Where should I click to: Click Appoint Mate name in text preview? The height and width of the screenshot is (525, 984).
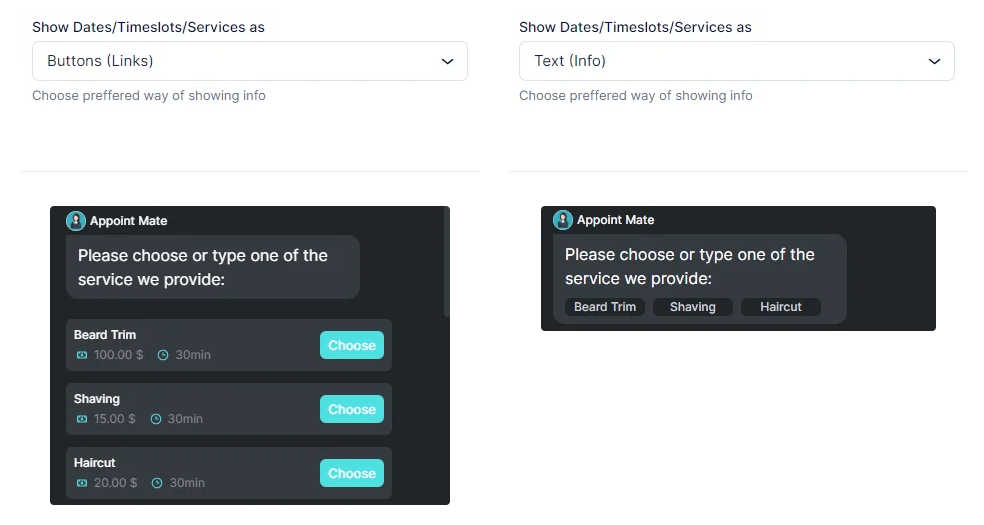tap(616, 220)
